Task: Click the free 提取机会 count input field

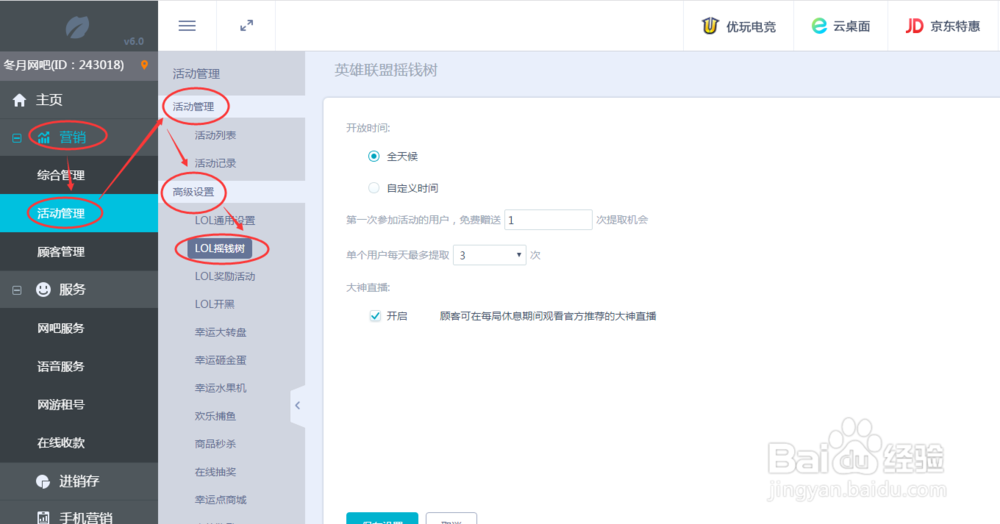Action: click(548, 219)
